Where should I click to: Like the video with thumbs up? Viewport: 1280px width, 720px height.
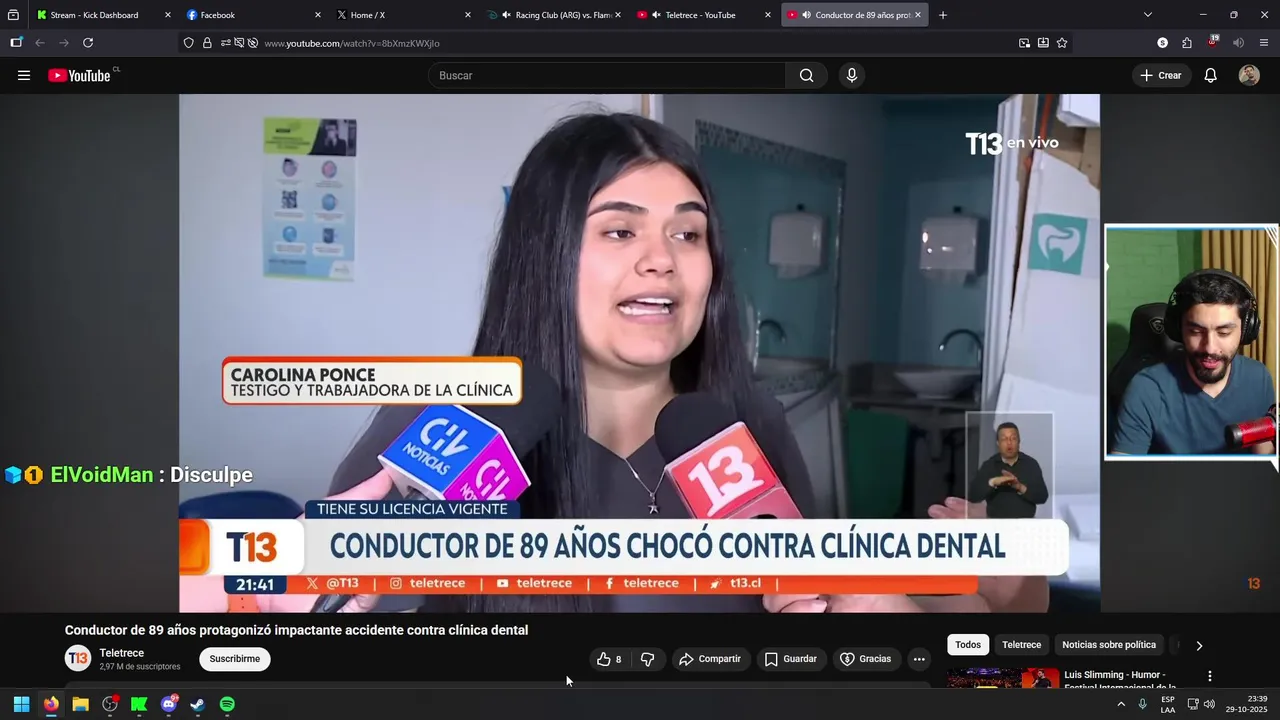point(610,659)
